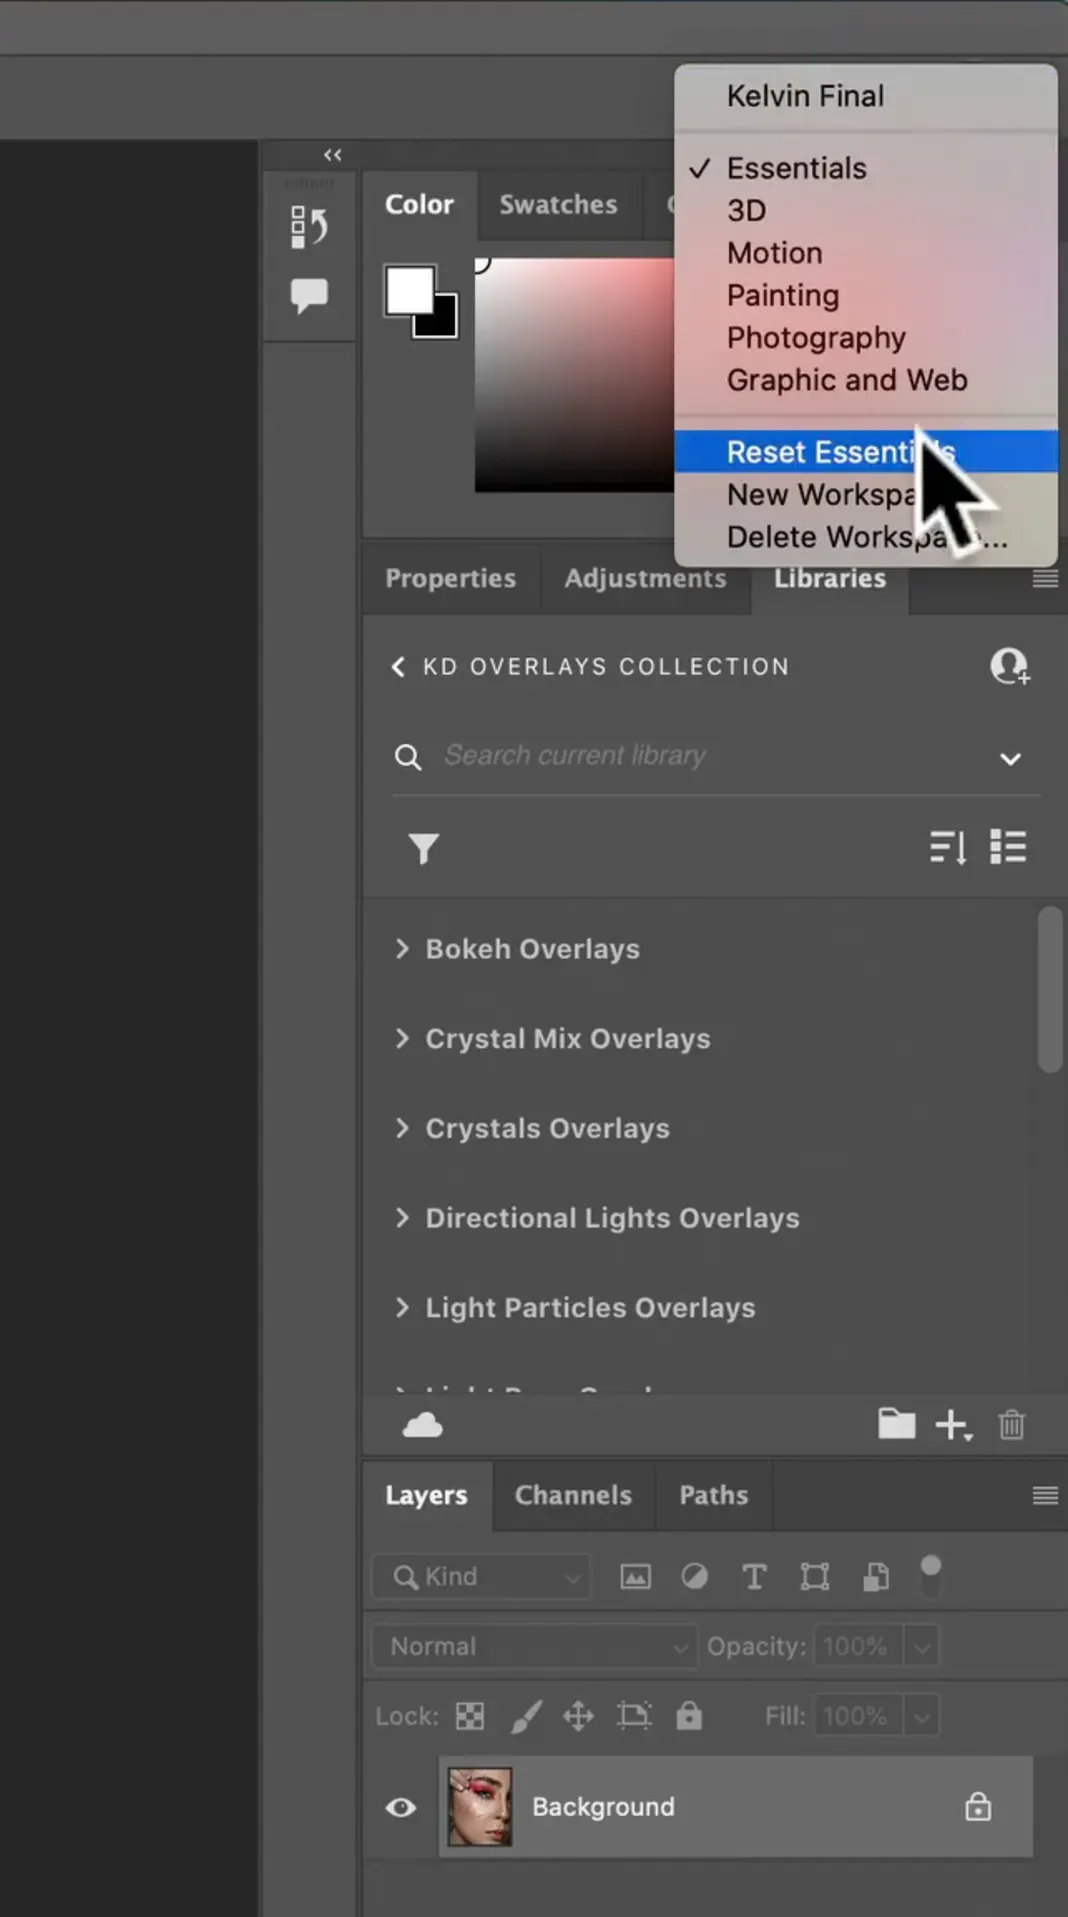Open the Normal blend mode dropdown
Screen dimensions: 1068x1917
[535, 1646]
